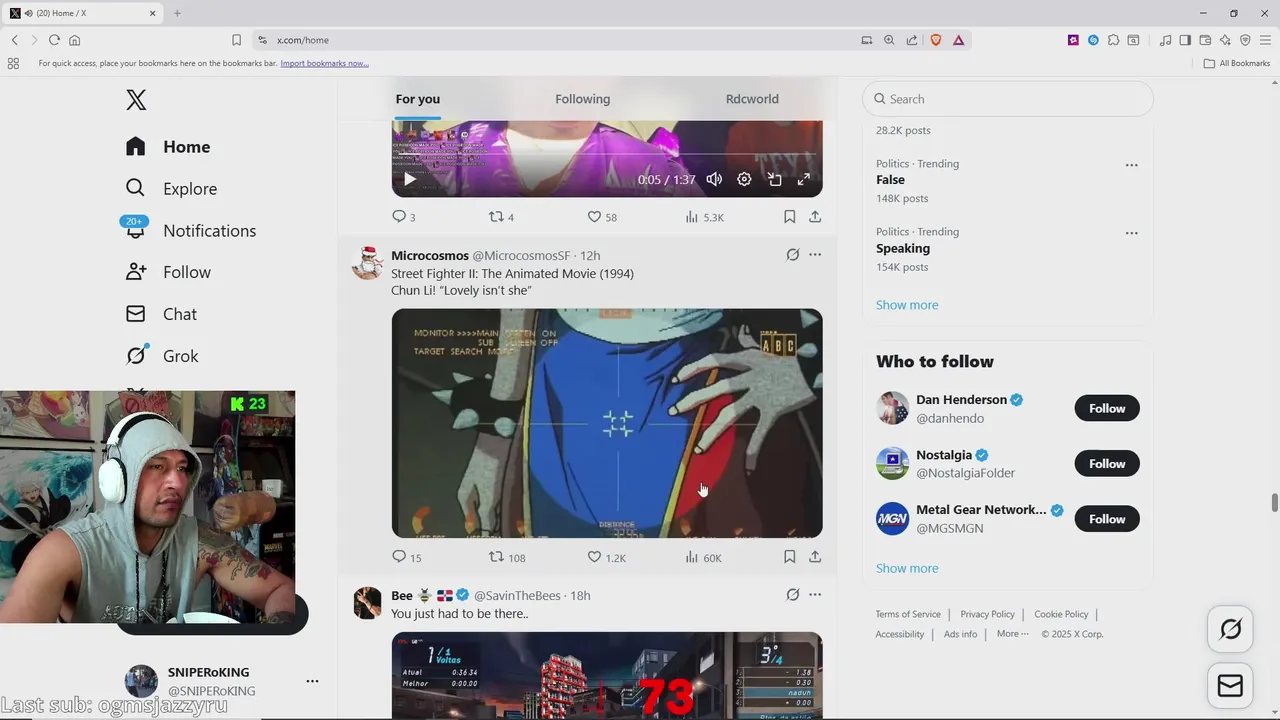
Task: Switch to the Following tab
Action: pos(582,99)
